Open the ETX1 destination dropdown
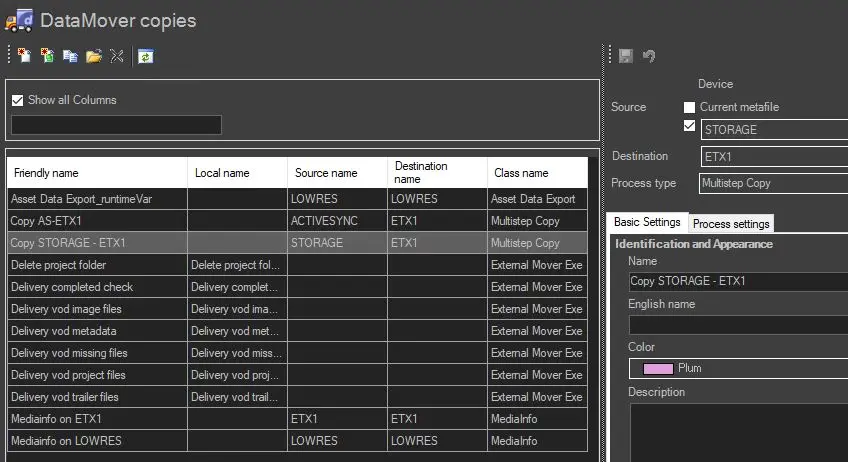Image resolution: width=848 pixels, height=462 pixels. tap(774, 157)
